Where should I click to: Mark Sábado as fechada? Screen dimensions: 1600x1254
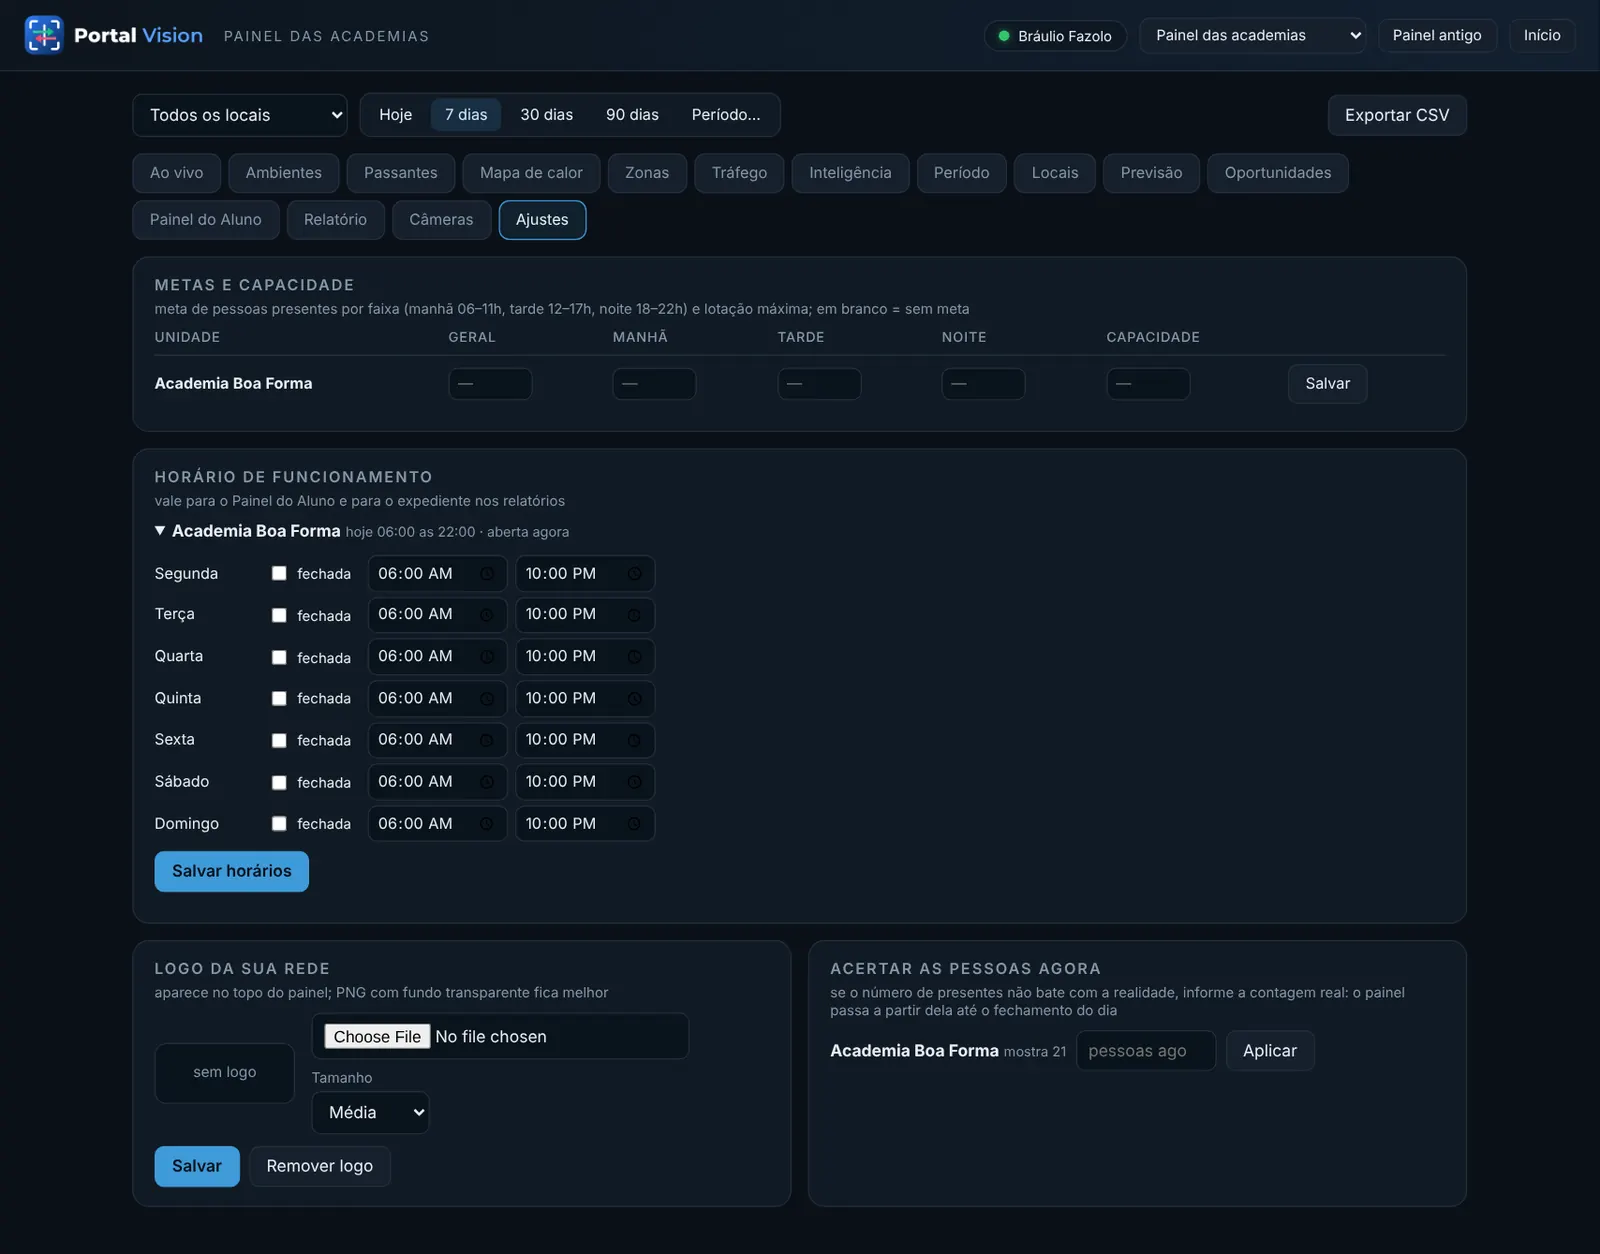(279, 782)
